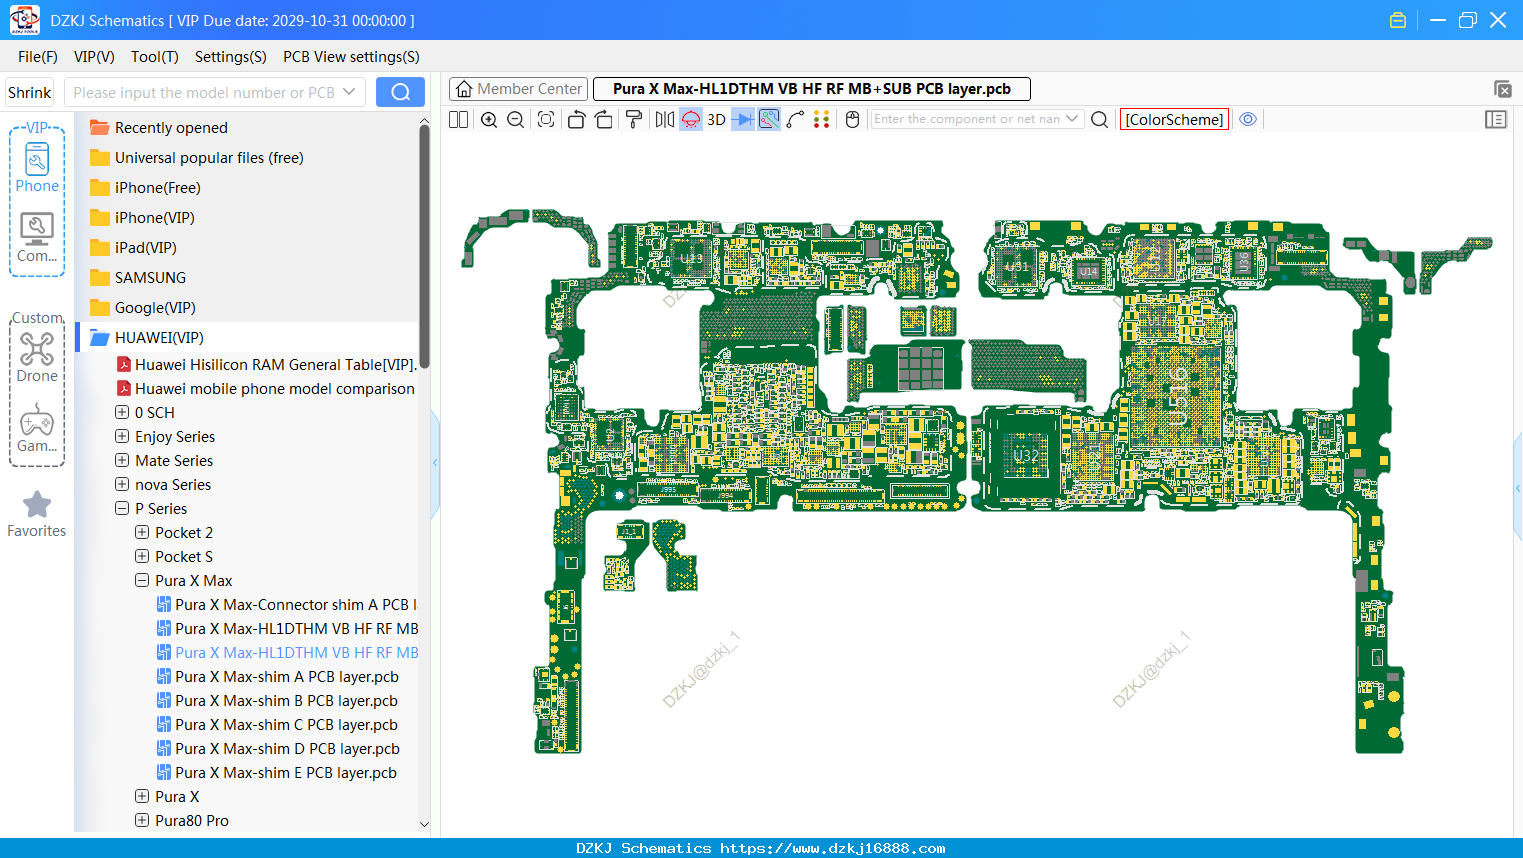Open the Phone category
1523x858 pixels.
tap(37, 166)
